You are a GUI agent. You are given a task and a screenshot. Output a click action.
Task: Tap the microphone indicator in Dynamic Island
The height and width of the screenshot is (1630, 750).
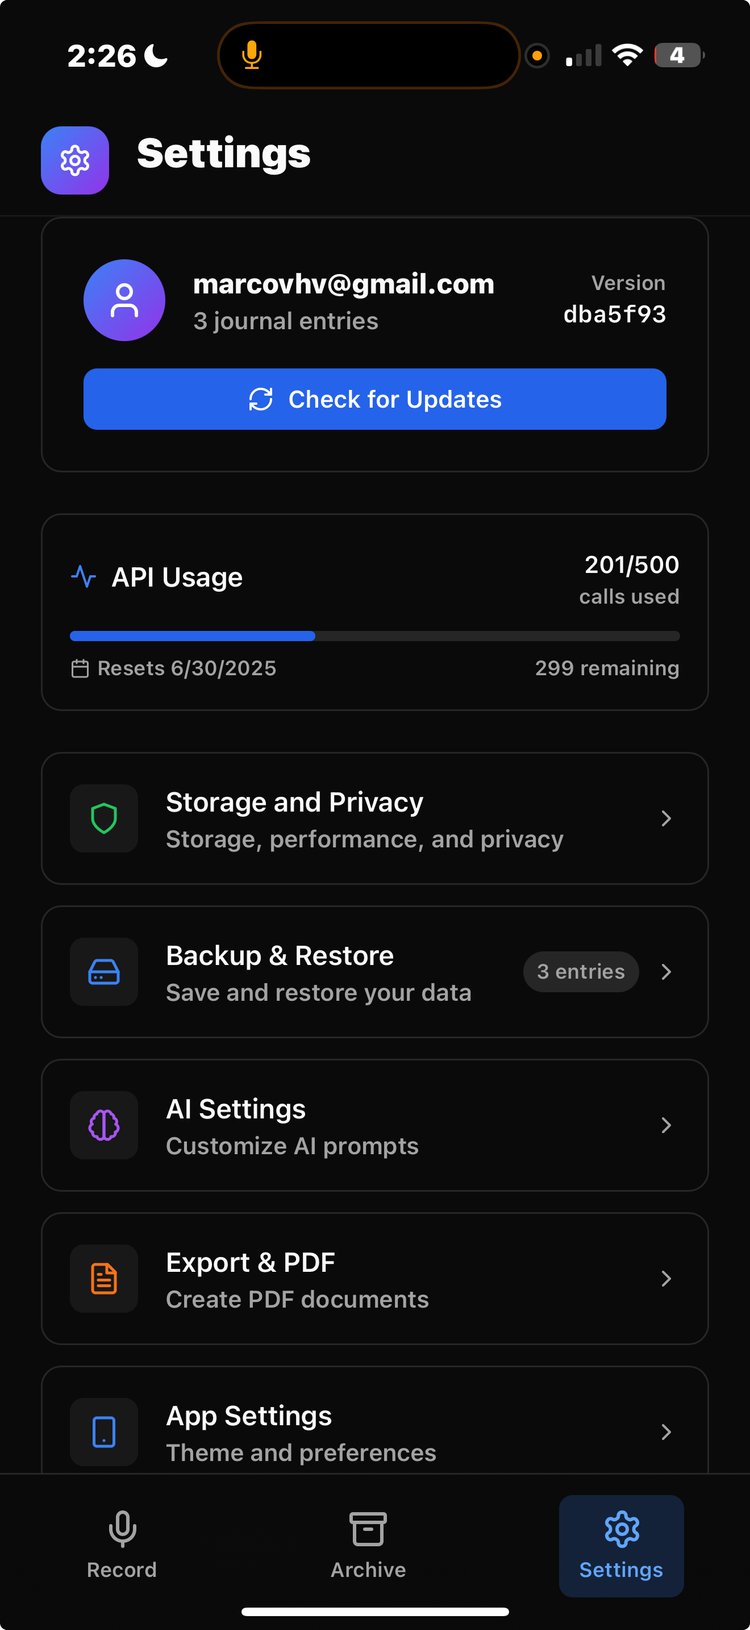click(252, 55)
